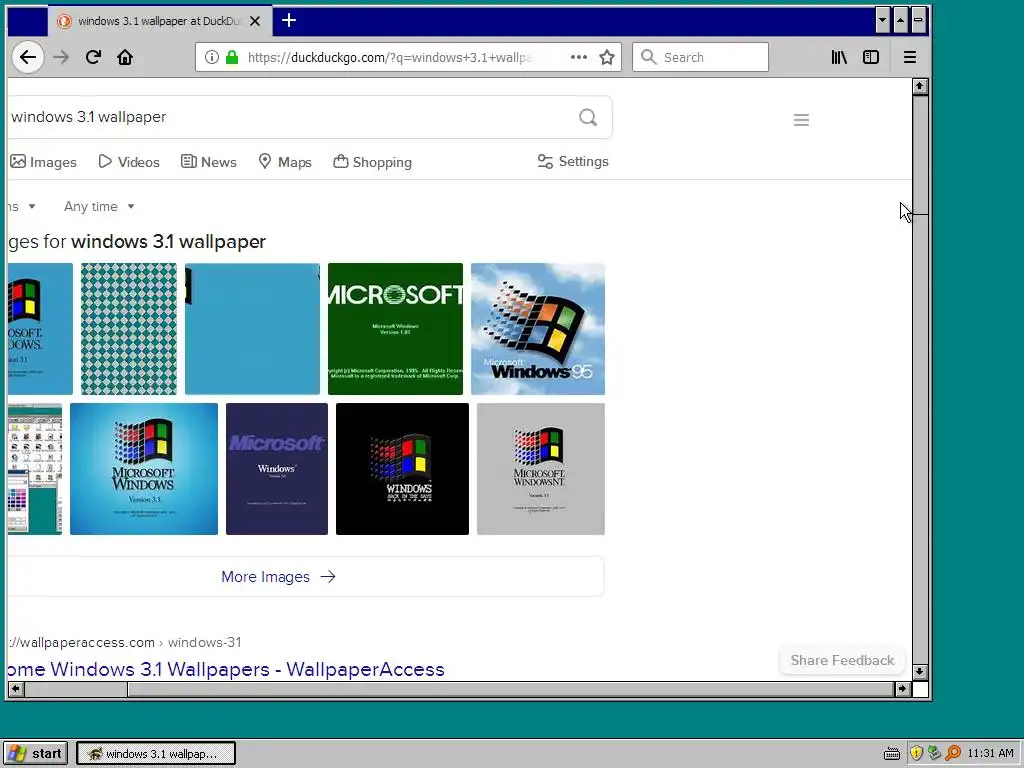Click the vertical scrollbar up arrow
This screenshot has height=768, width=1024.
[x=920, y=86]
